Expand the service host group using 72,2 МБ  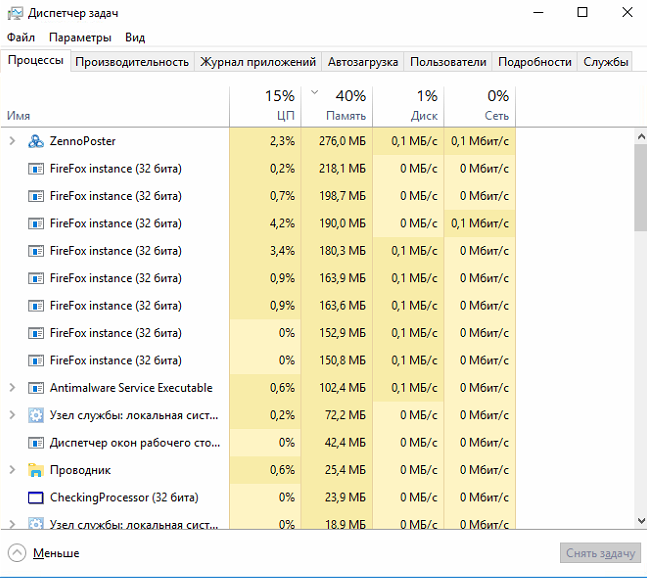12,415
